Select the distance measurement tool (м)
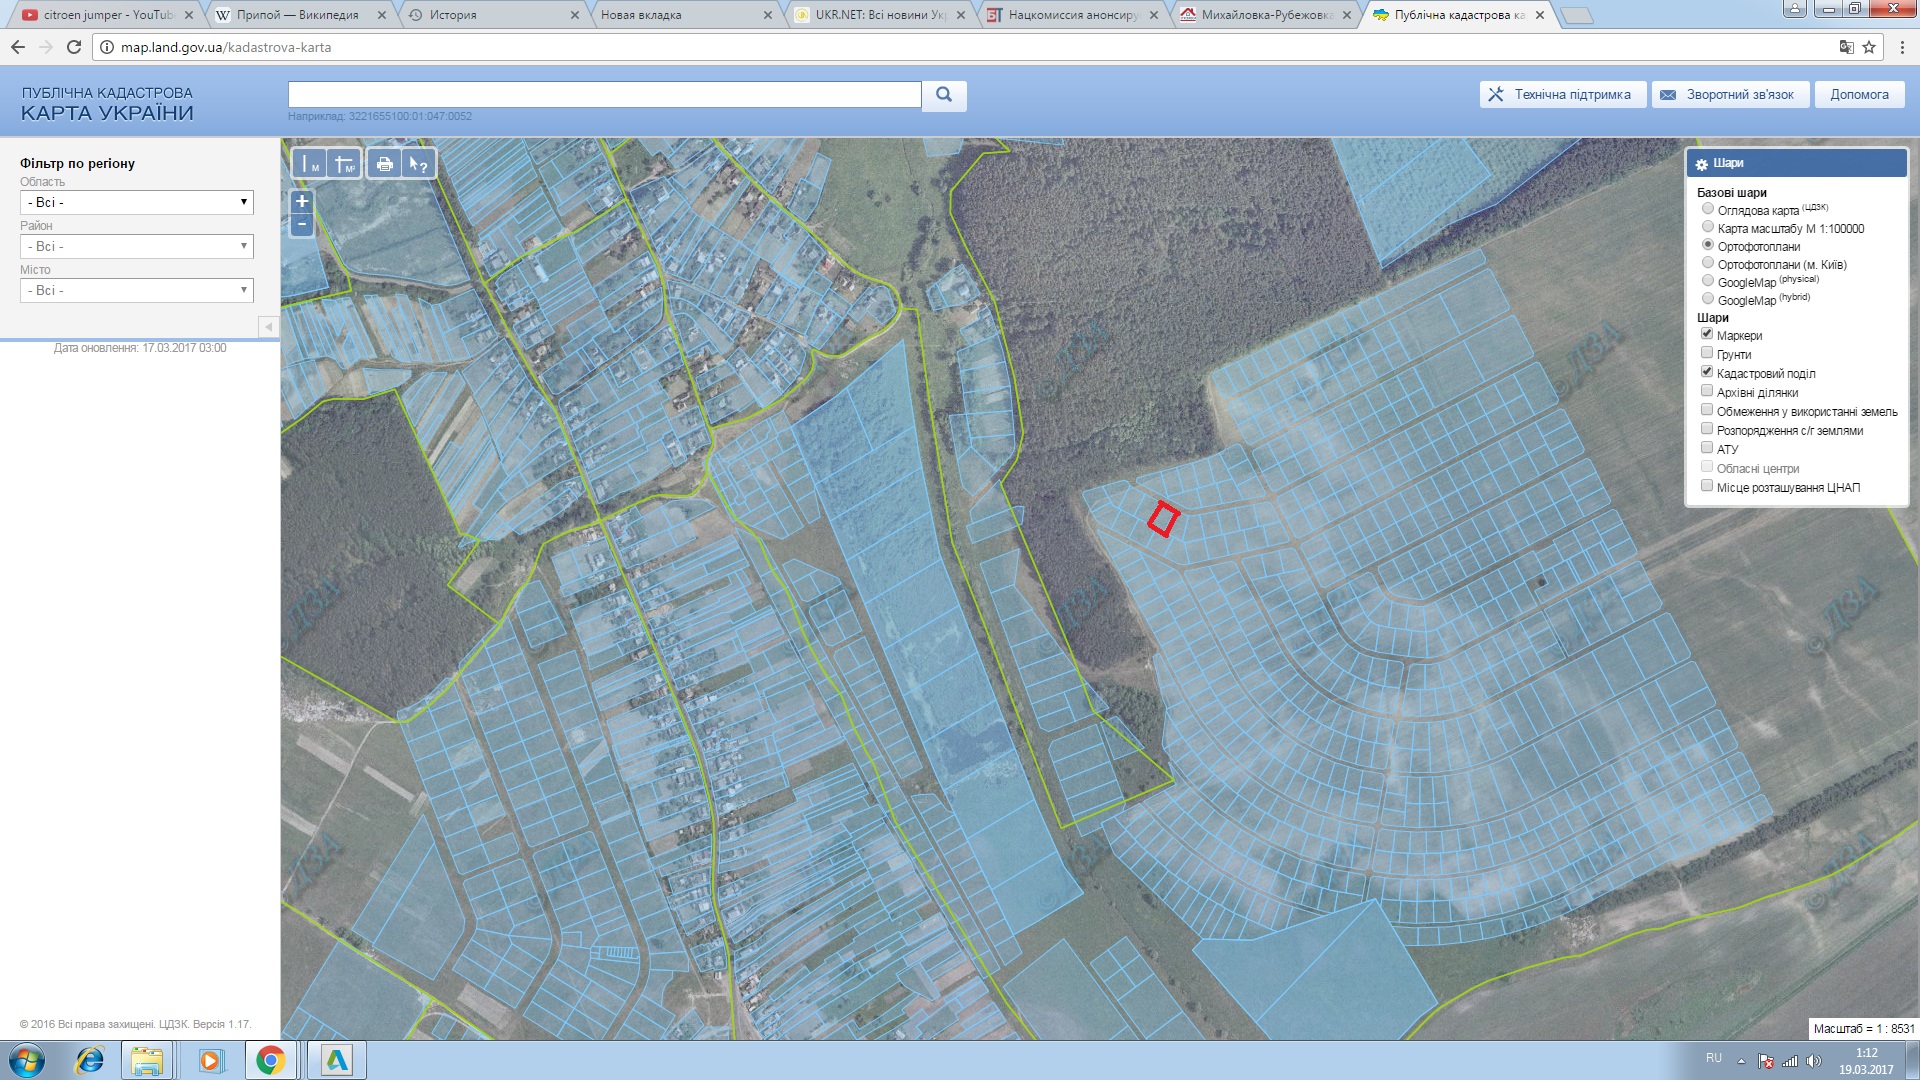The height and width of the screenshot is (1080, 1920). click(x=310, y=164)
